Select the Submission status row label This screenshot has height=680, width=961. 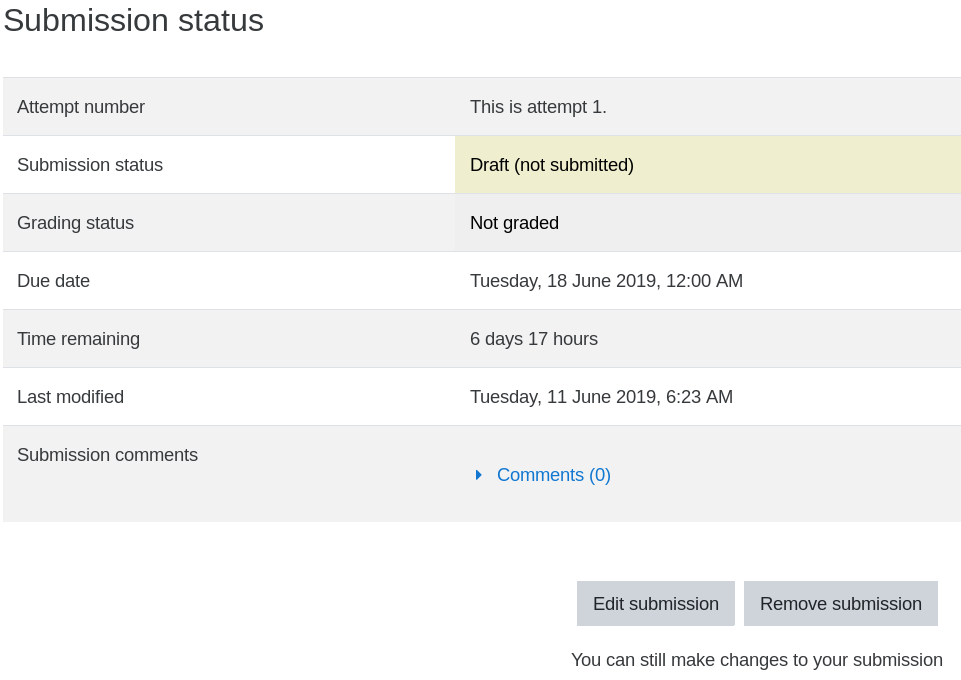[x=90, y=165]
